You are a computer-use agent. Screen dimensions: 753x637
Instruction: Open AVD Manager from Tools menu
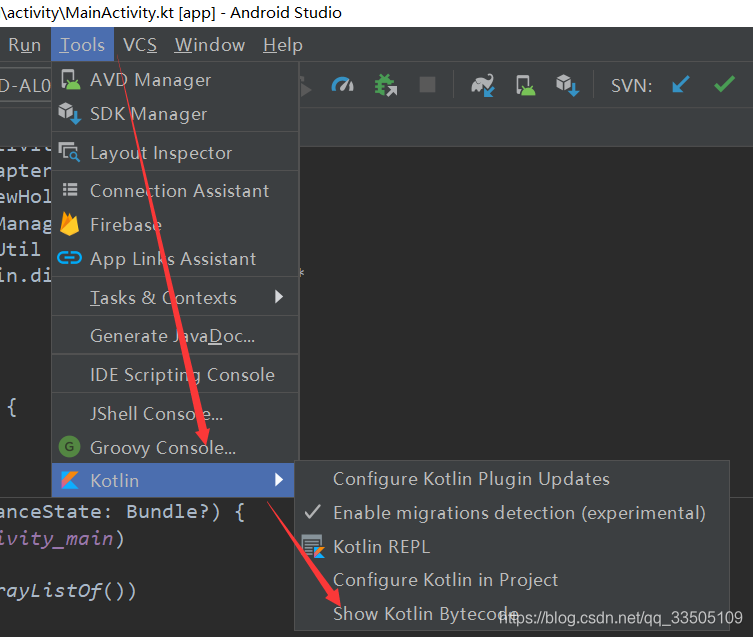(x=175, y=80)
